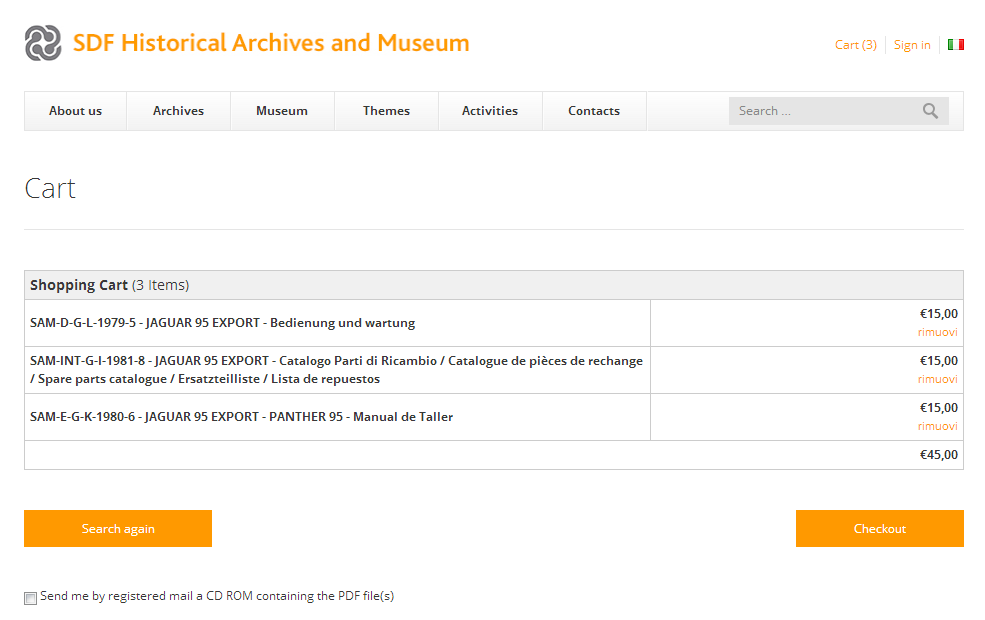985x620 pixels.
Task: Click the SDF interlocking logo icon
Action: click(x=43, y=43)
